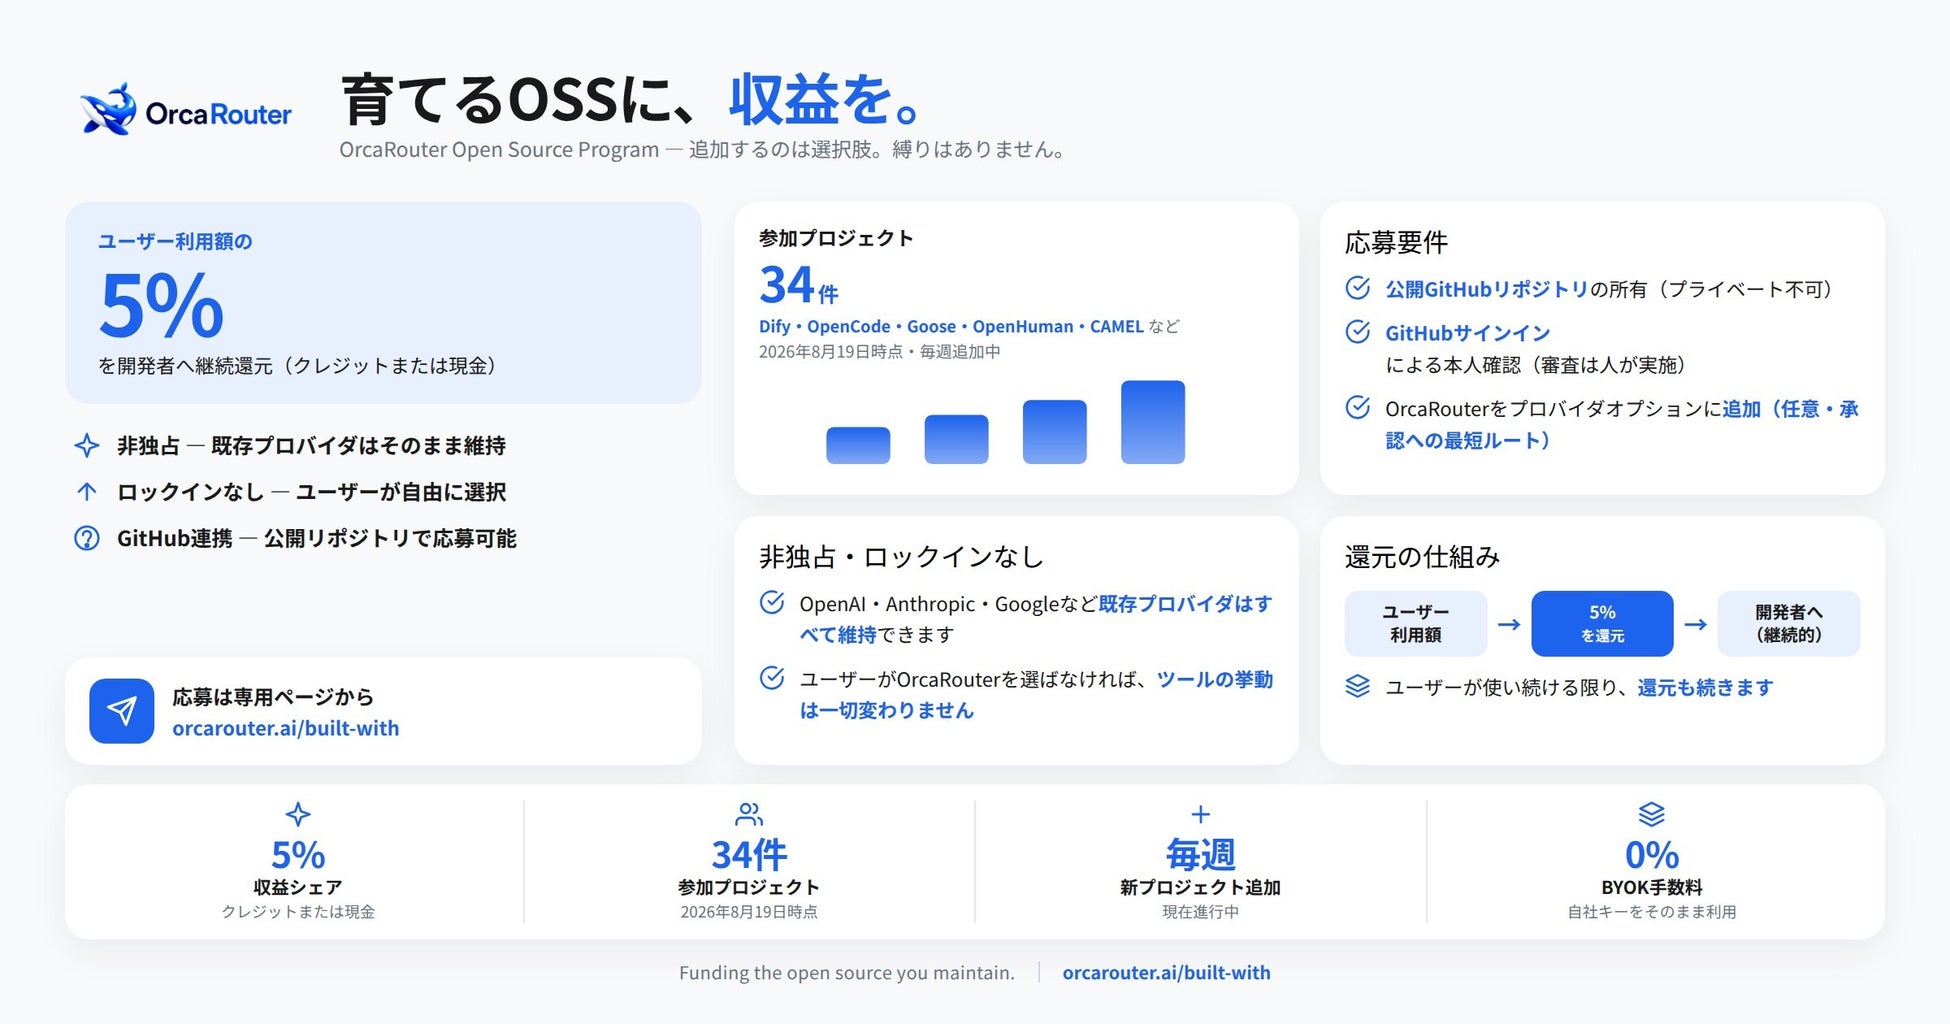Open the footer orcarouter.ai/built-with link
The image size is (1950, 1024).
click(1166, 972)
